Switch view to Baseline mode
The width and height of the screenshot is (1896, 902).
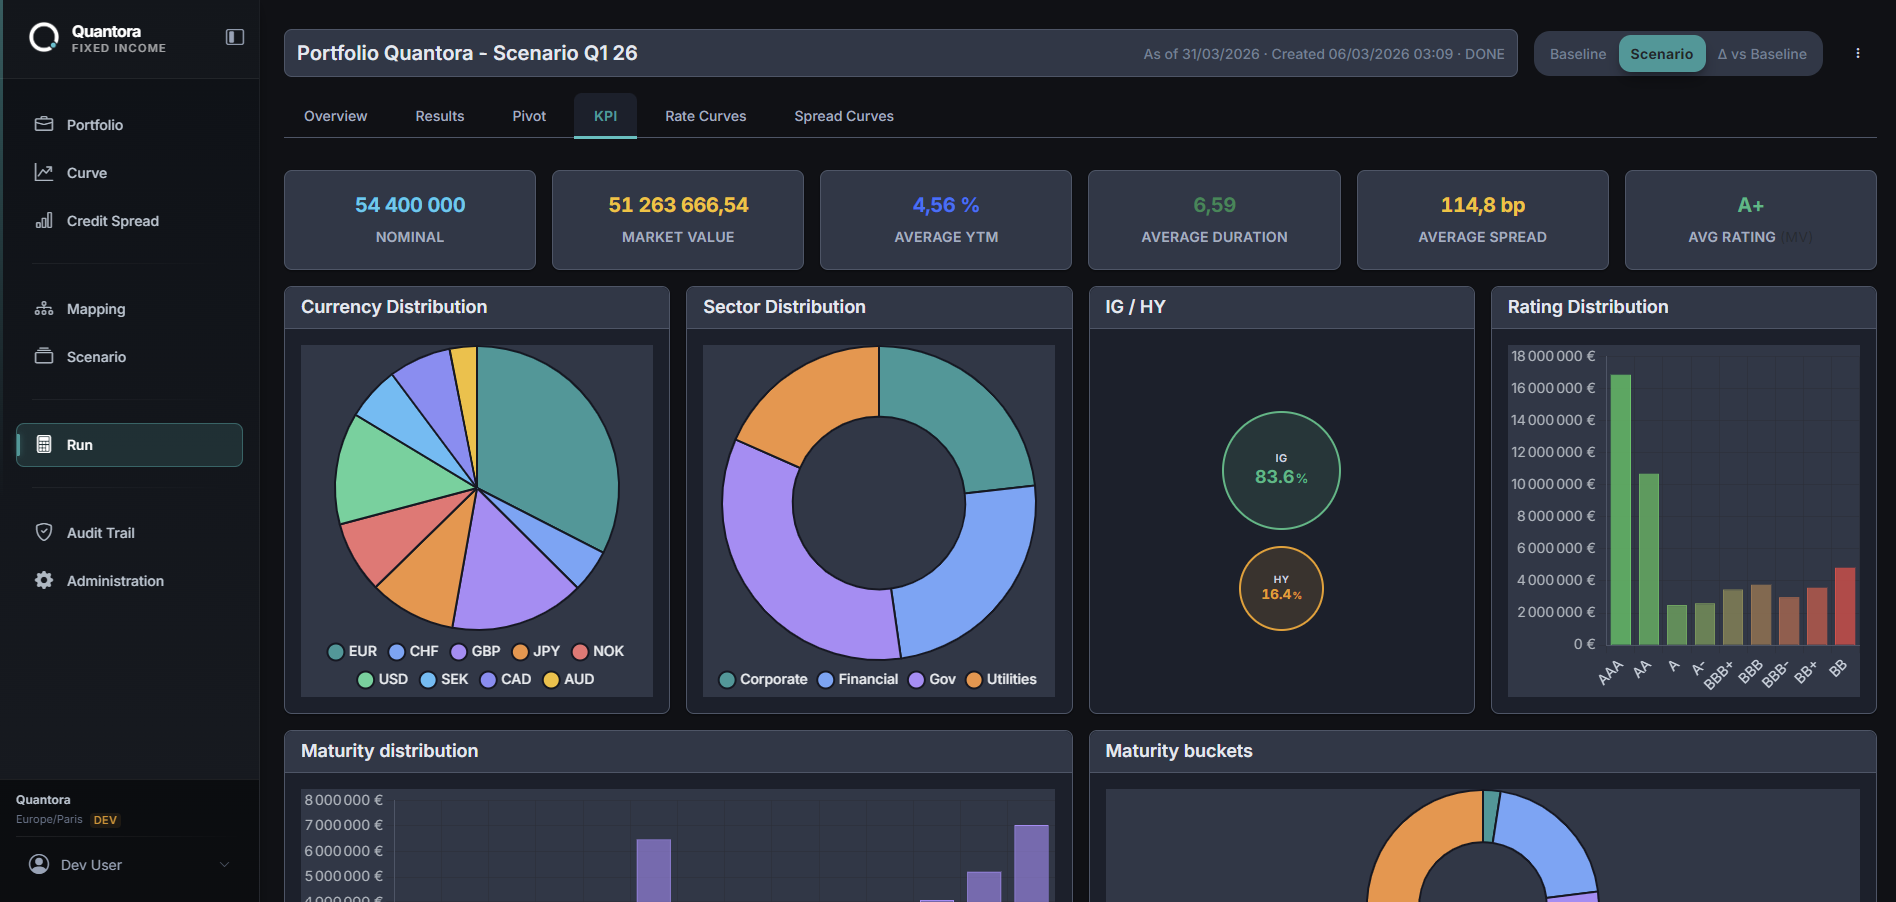click(x=1578, y=53)
